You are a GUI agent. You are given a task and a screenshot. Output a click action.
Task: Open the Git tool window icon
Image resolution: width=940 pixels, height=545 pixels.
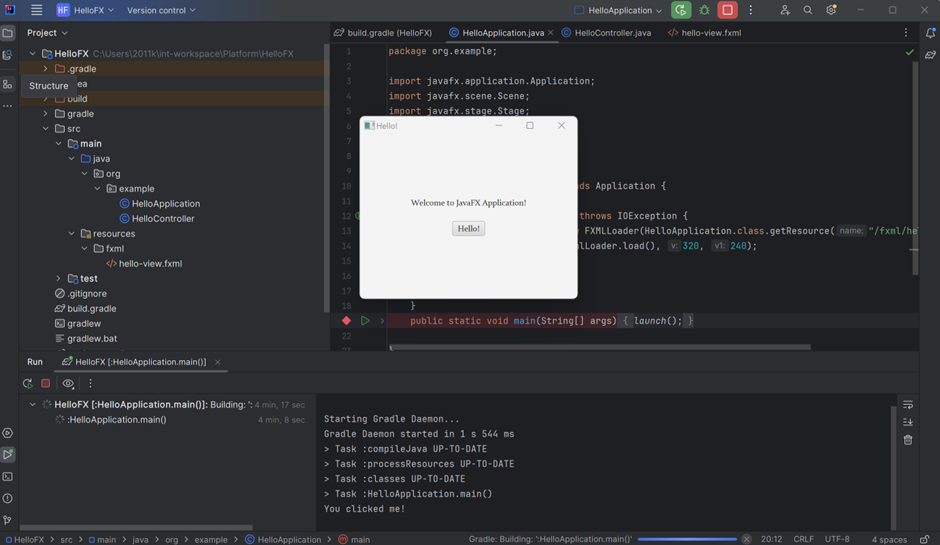(x=8, y=520)
